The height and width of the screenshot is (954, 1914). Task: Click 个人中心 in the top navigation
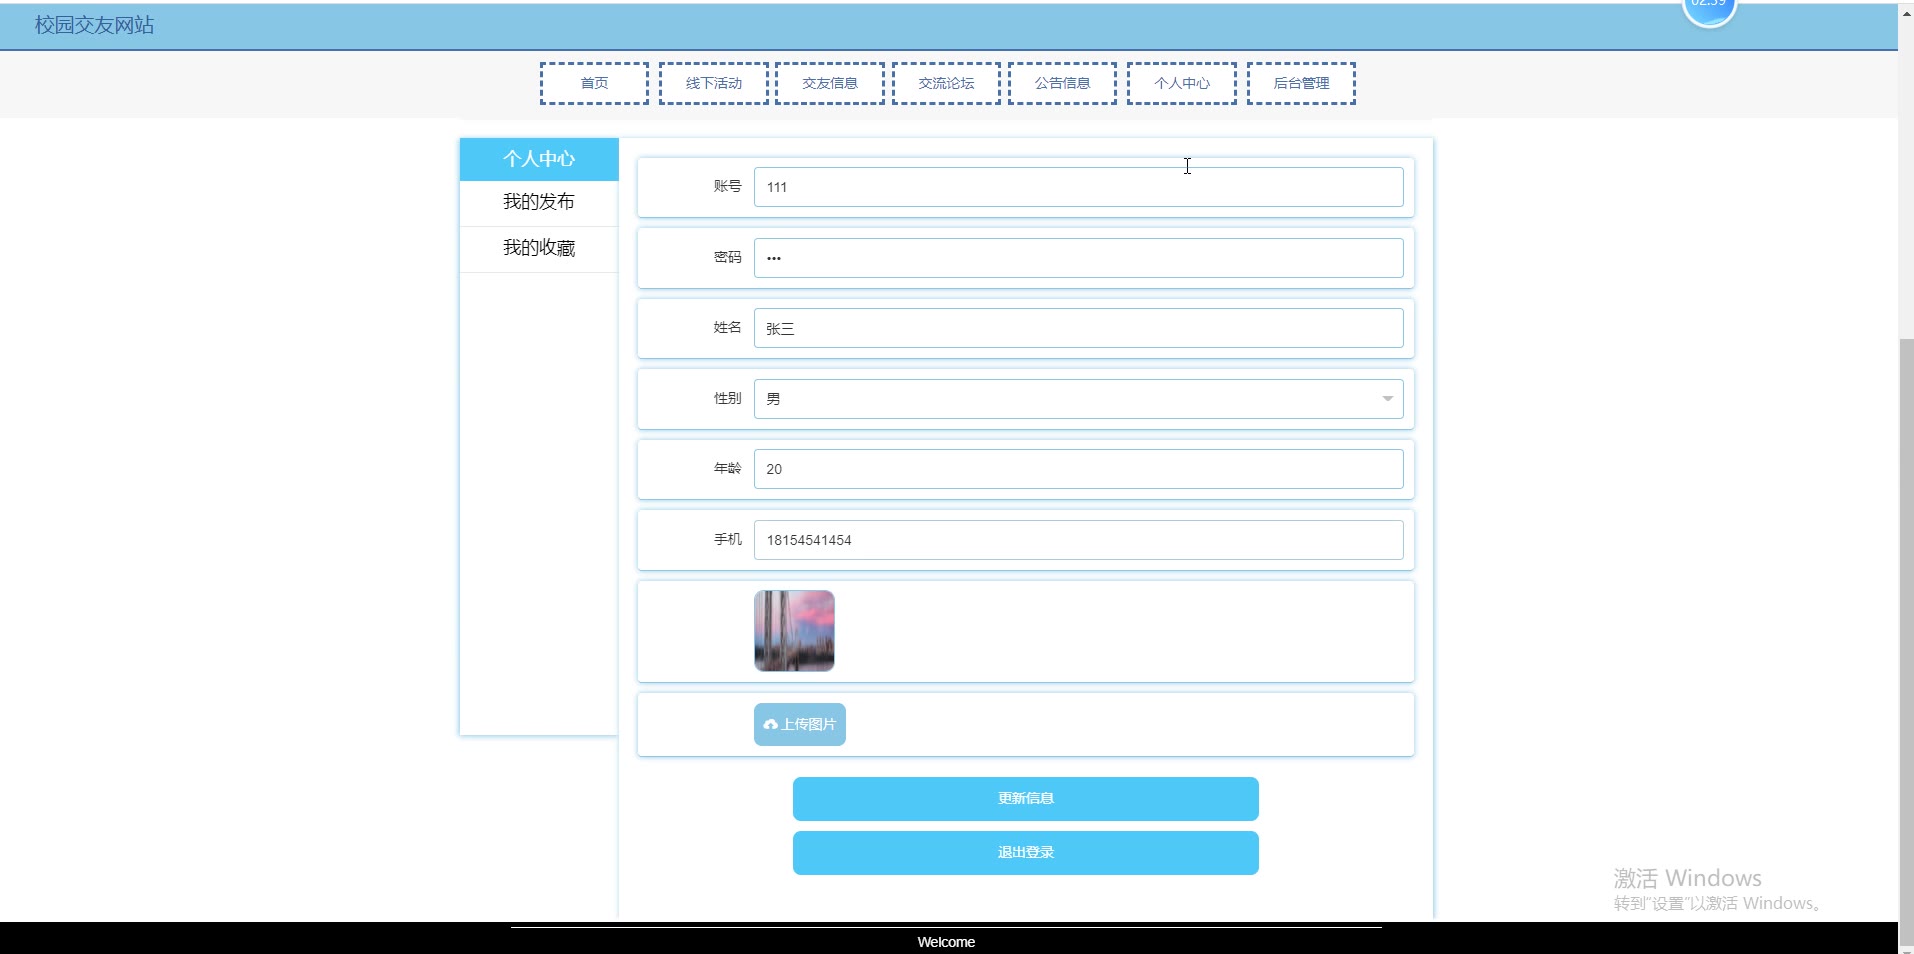point(1182,83)
